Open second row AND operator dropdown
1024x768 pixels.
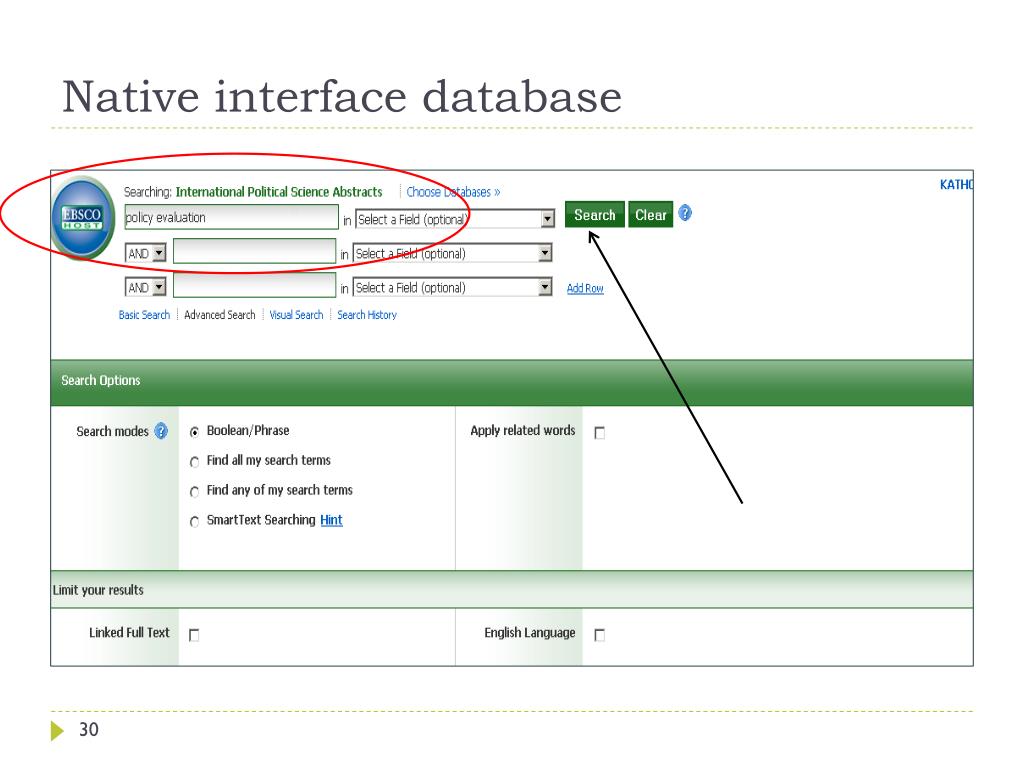click(x=146, y=253)
